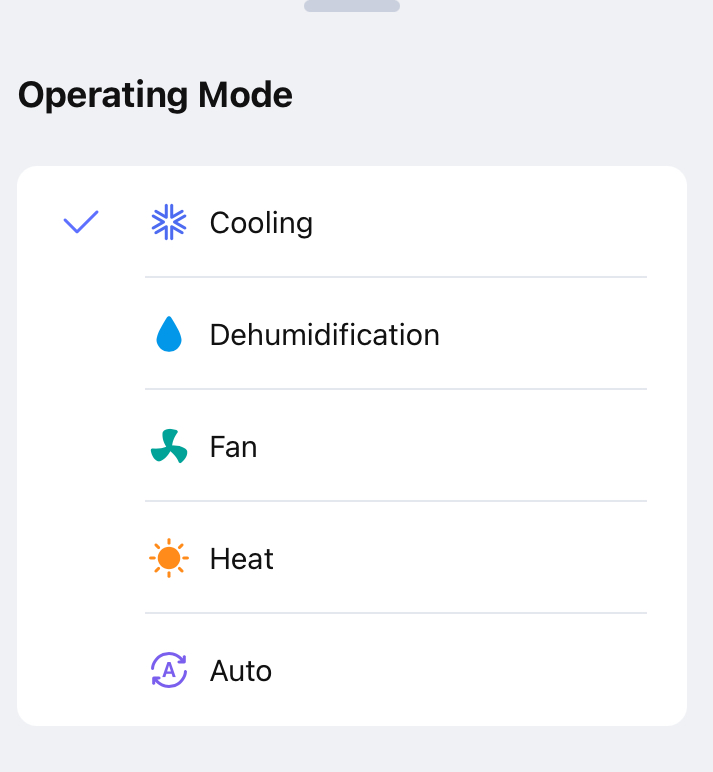The image size is (713, 772).
Task: Select the Cooling text label
Action: click(x=261, y=222)
